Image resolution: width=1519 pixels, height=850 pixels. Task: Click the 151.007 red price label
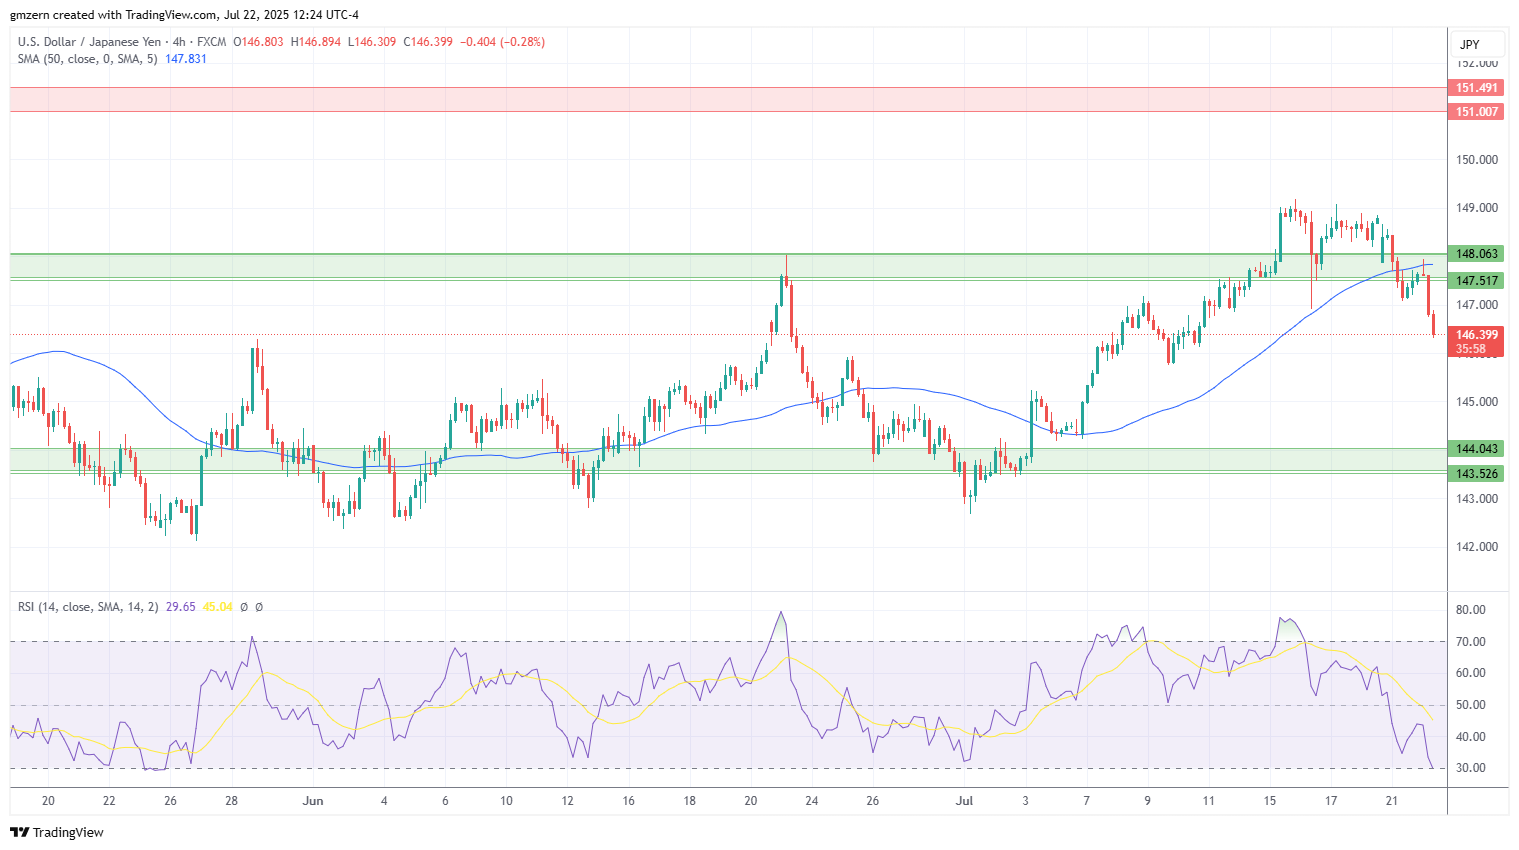point(1476,112)
